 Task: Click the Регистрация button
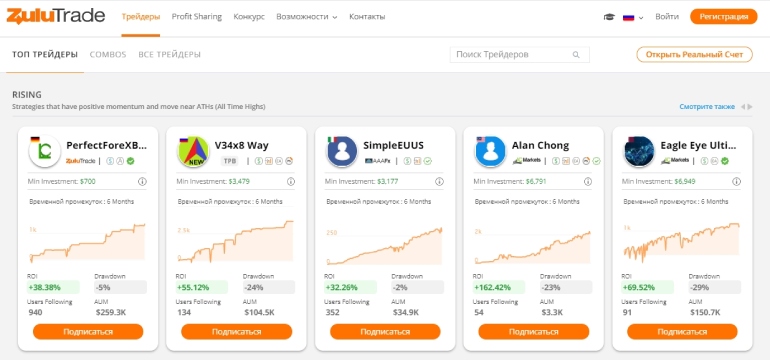click(x=724, y=17)
